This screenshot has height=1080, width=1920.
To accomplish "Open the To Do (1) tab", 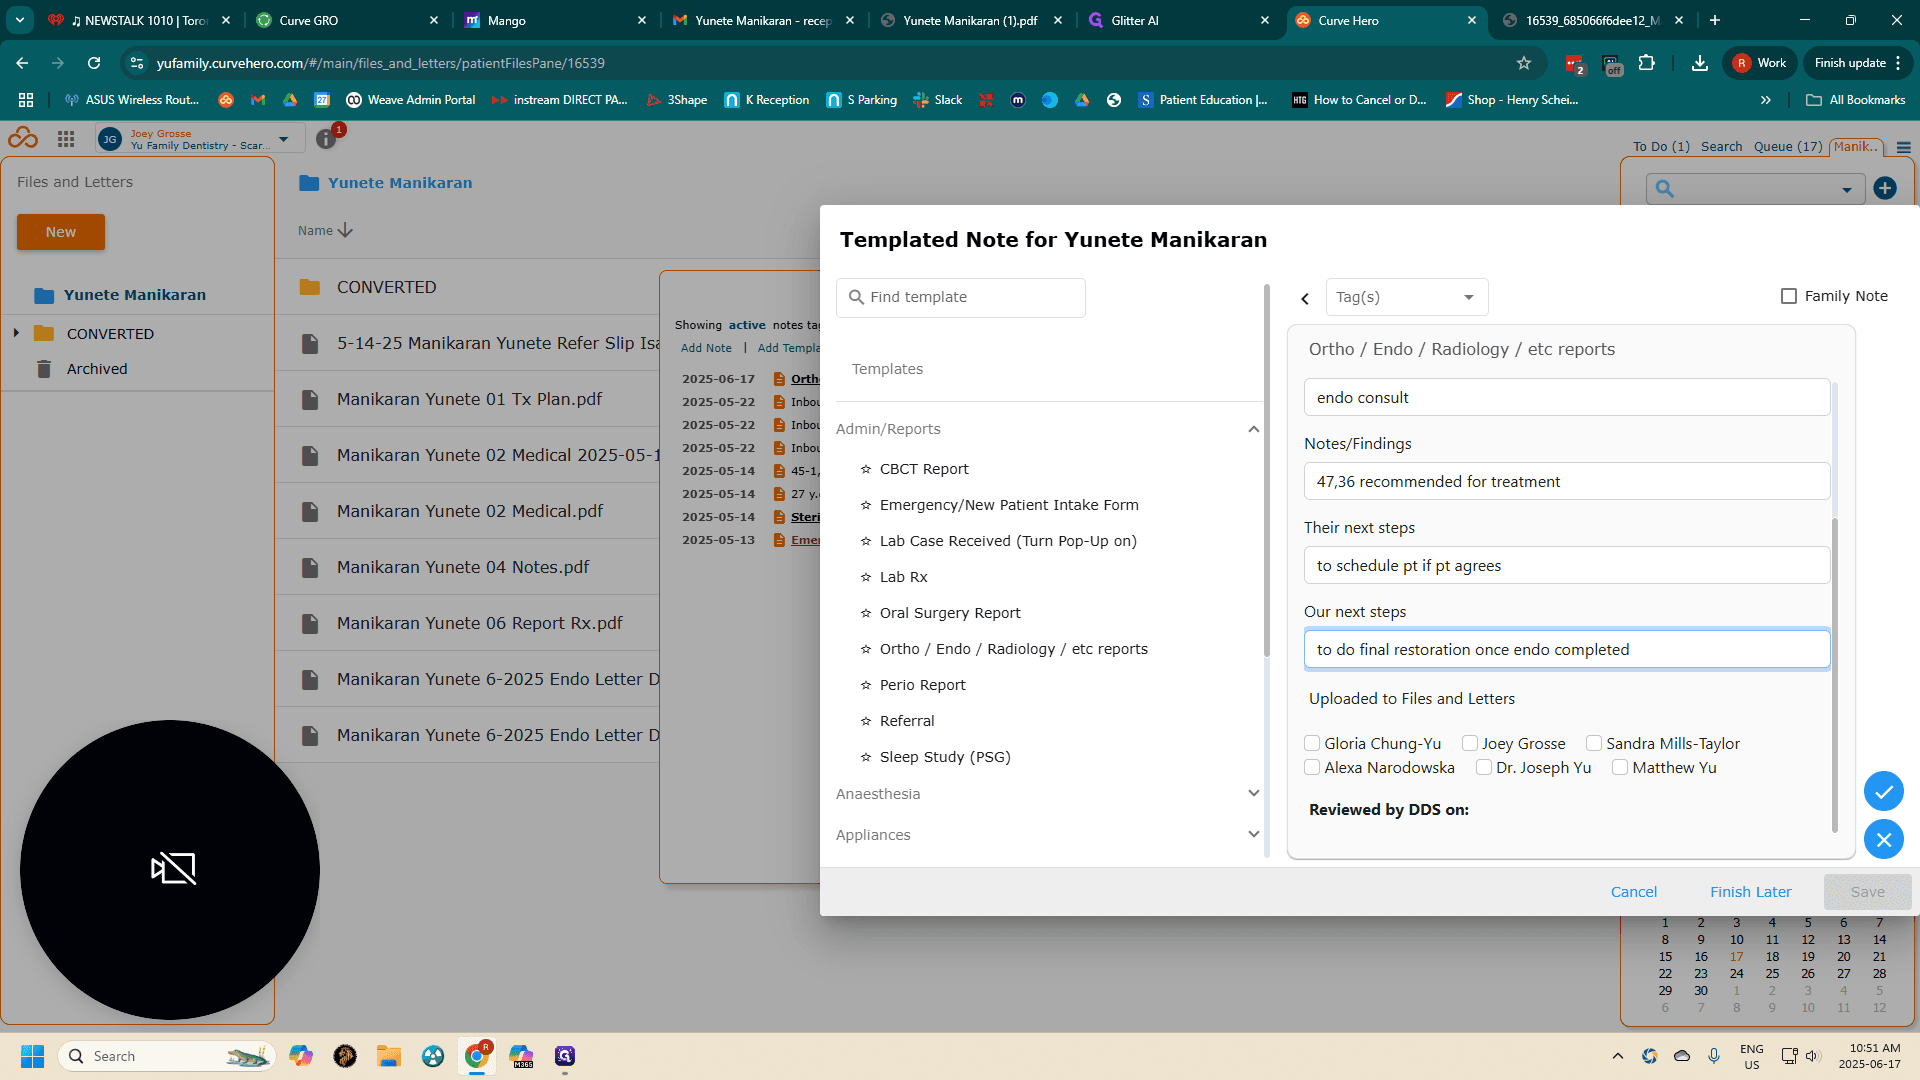I will [x=1661, y=147].
